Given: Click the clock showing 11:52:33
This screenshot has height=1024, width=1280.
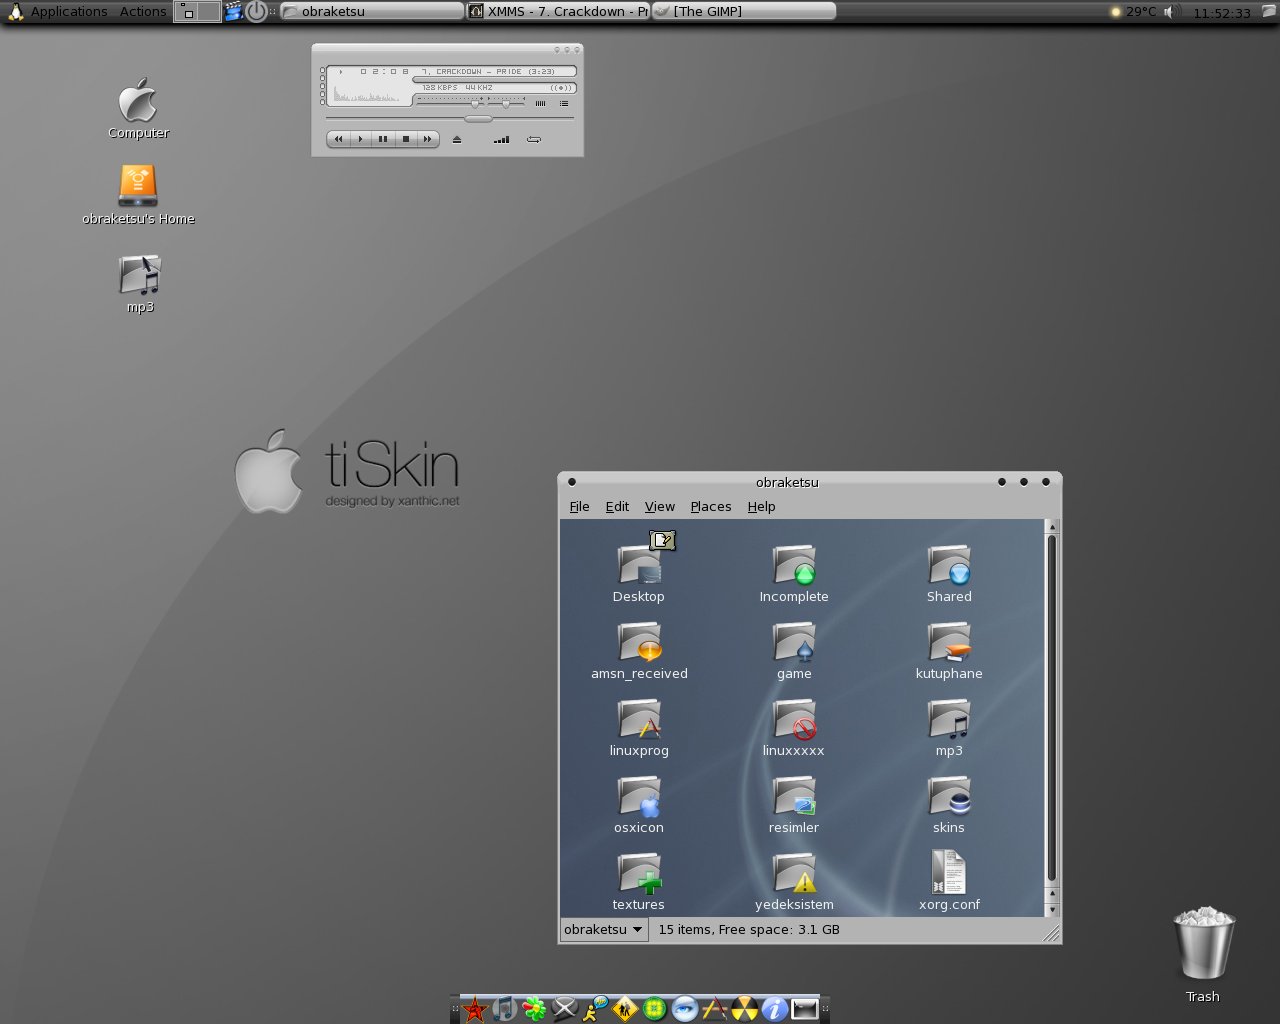Looking at the screenshot, I should (x=1222, y=13).
